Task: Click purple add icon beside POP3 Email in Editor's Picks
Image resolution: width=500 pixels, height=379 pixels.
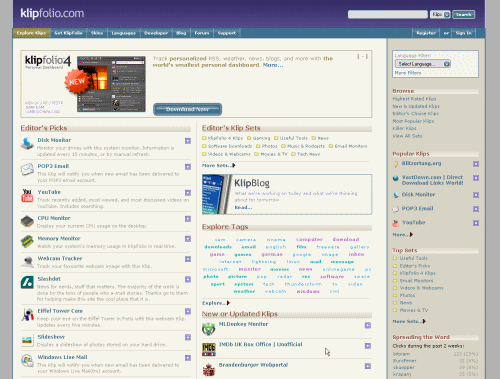Action: point(188,167)
